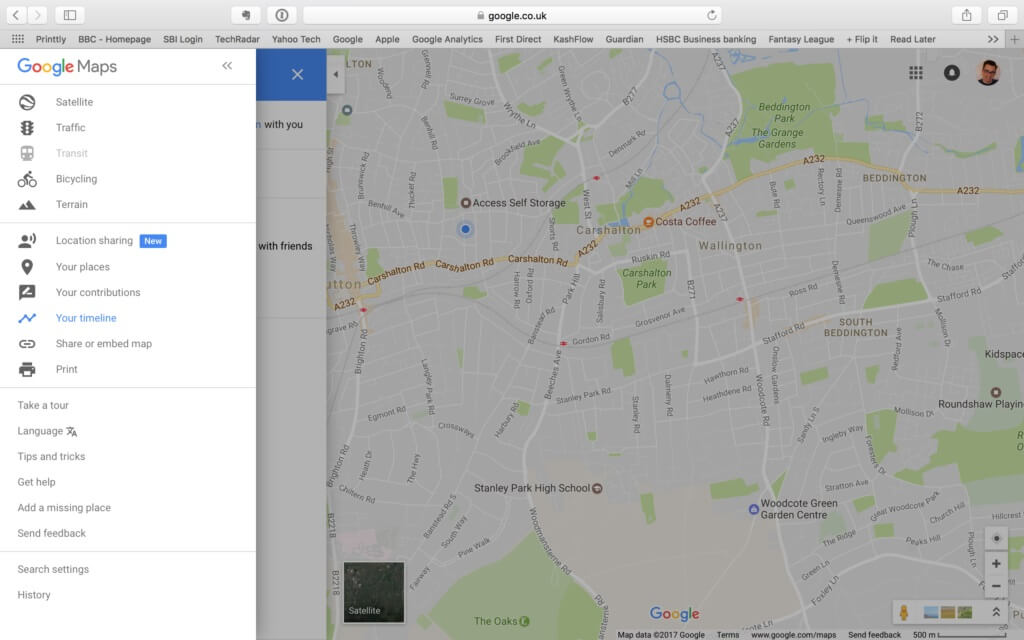Turn on the Bicycling layer
Screen dimensions: 1024x640
point(76,179)
